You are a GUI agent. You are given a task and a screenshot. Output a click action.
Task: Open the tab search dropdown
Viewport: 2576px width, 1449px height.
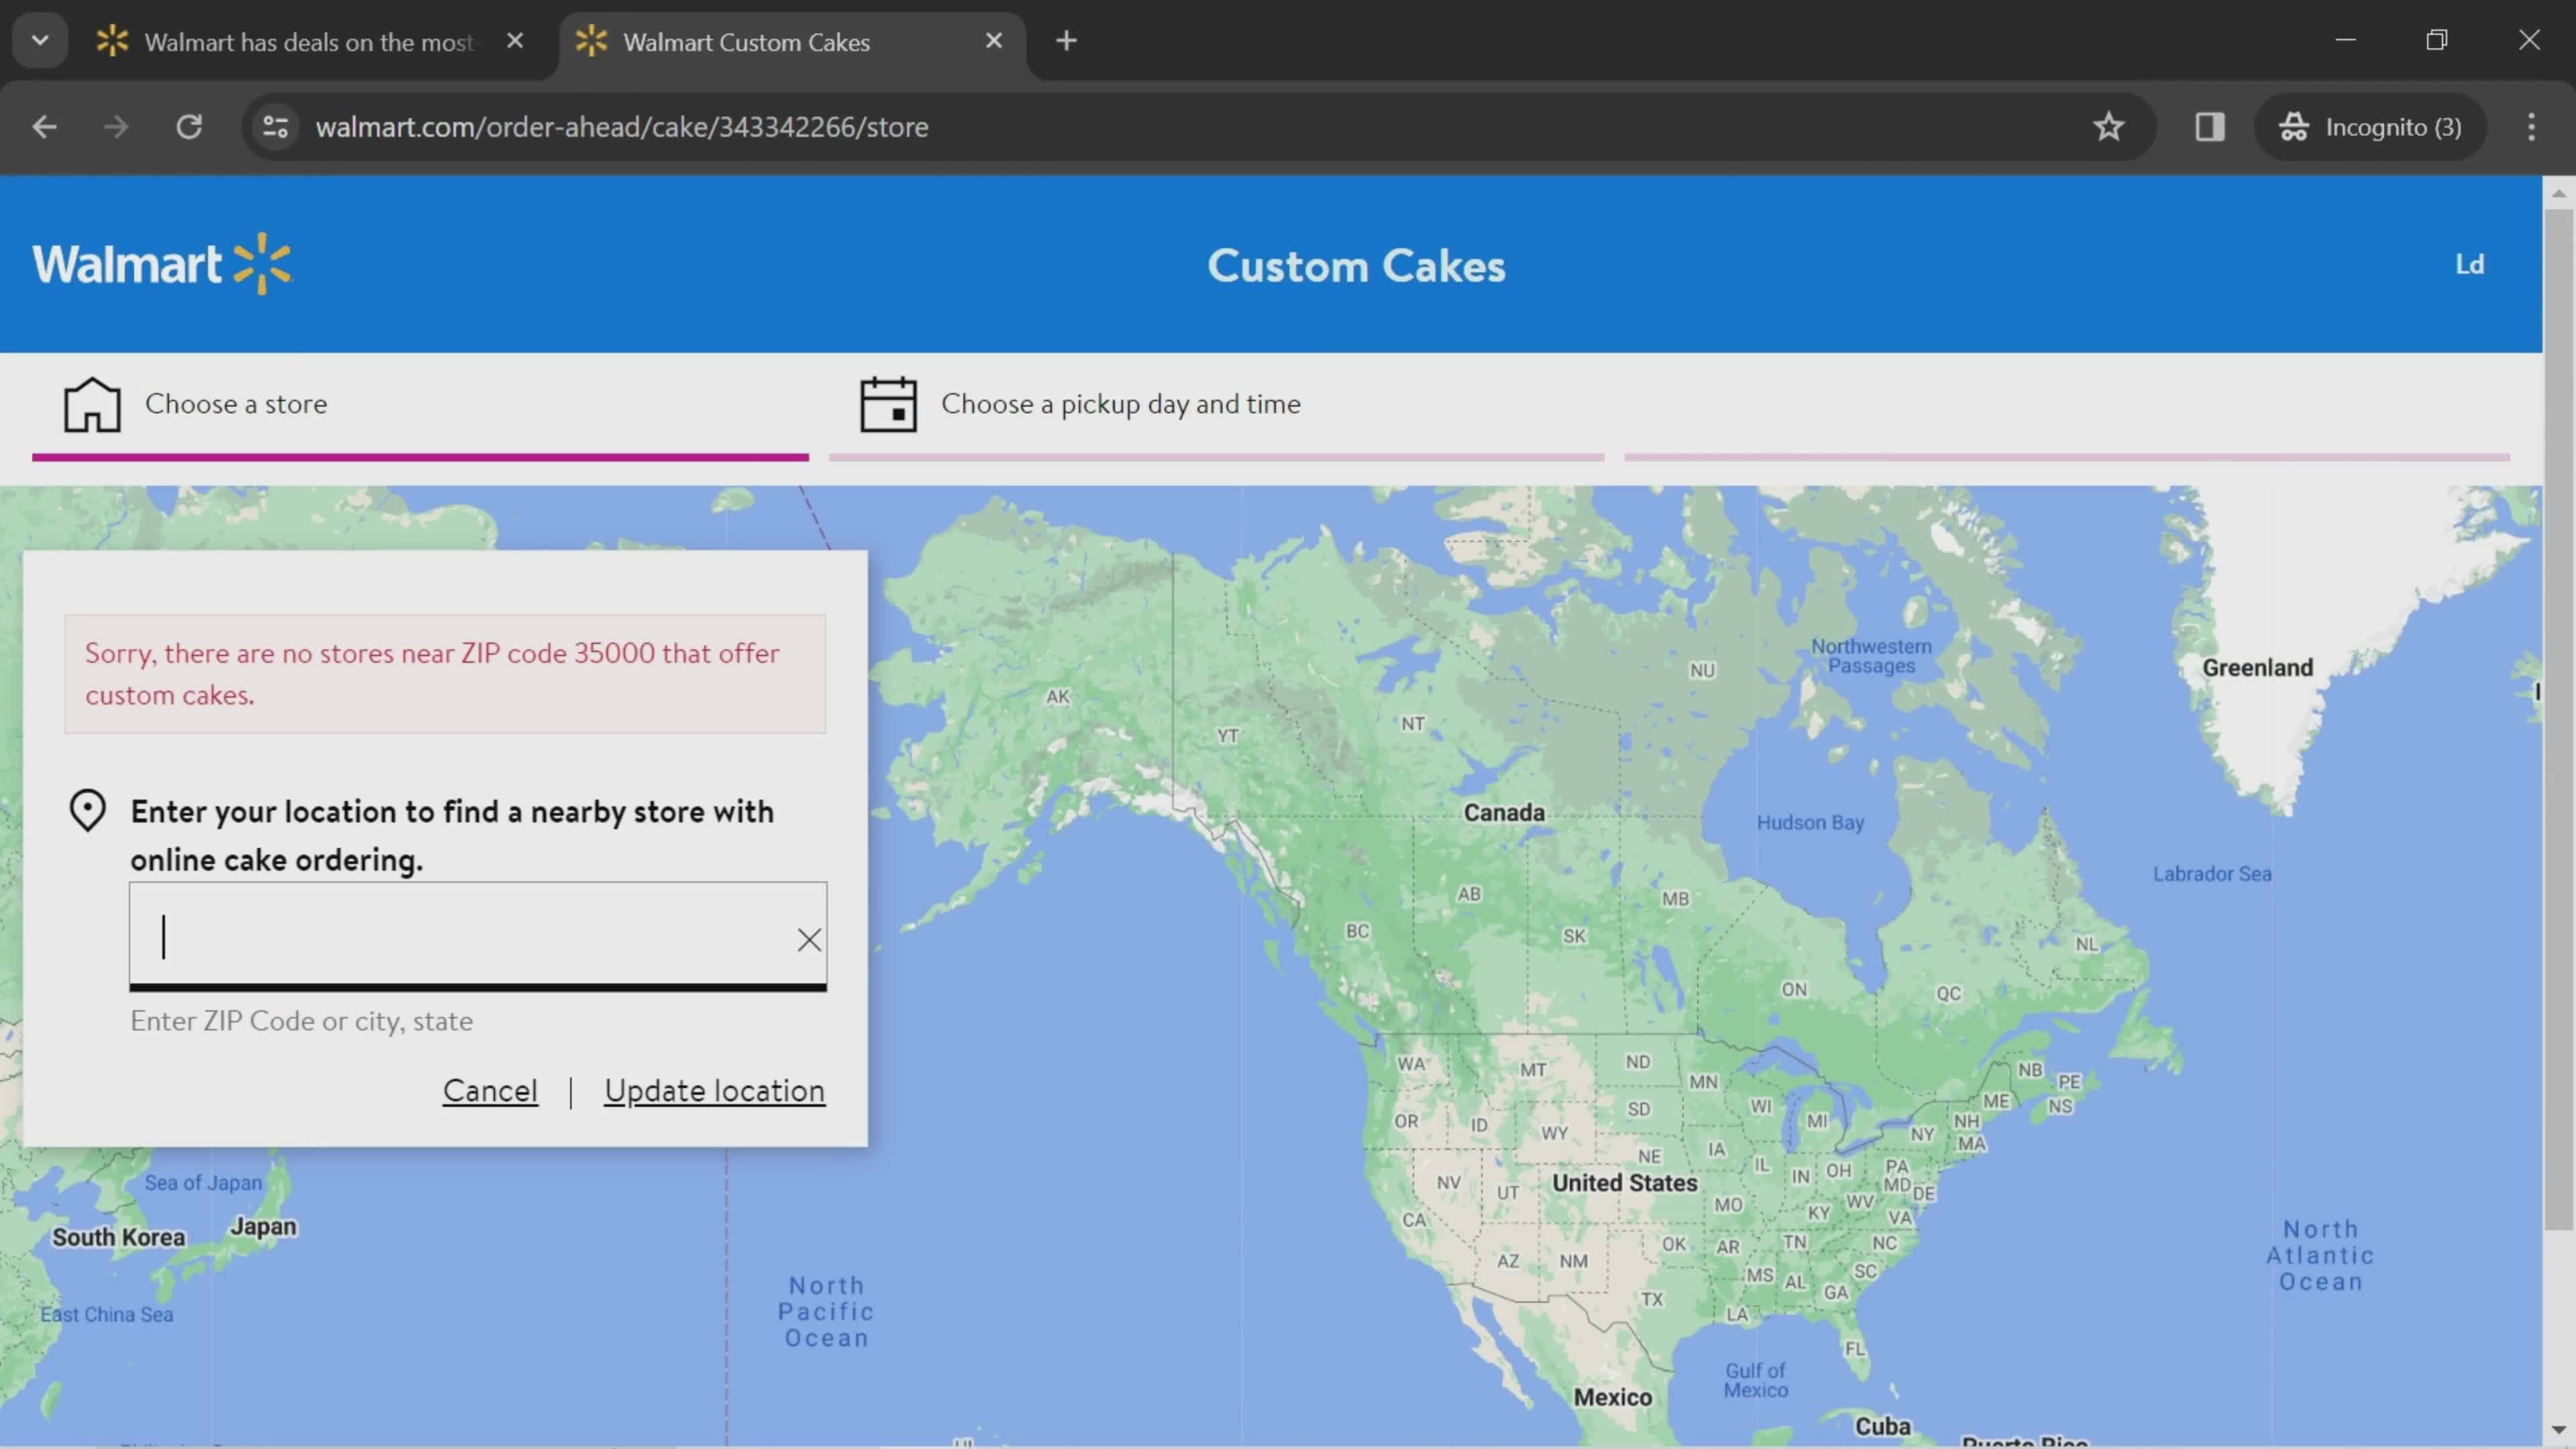(40, 41)
